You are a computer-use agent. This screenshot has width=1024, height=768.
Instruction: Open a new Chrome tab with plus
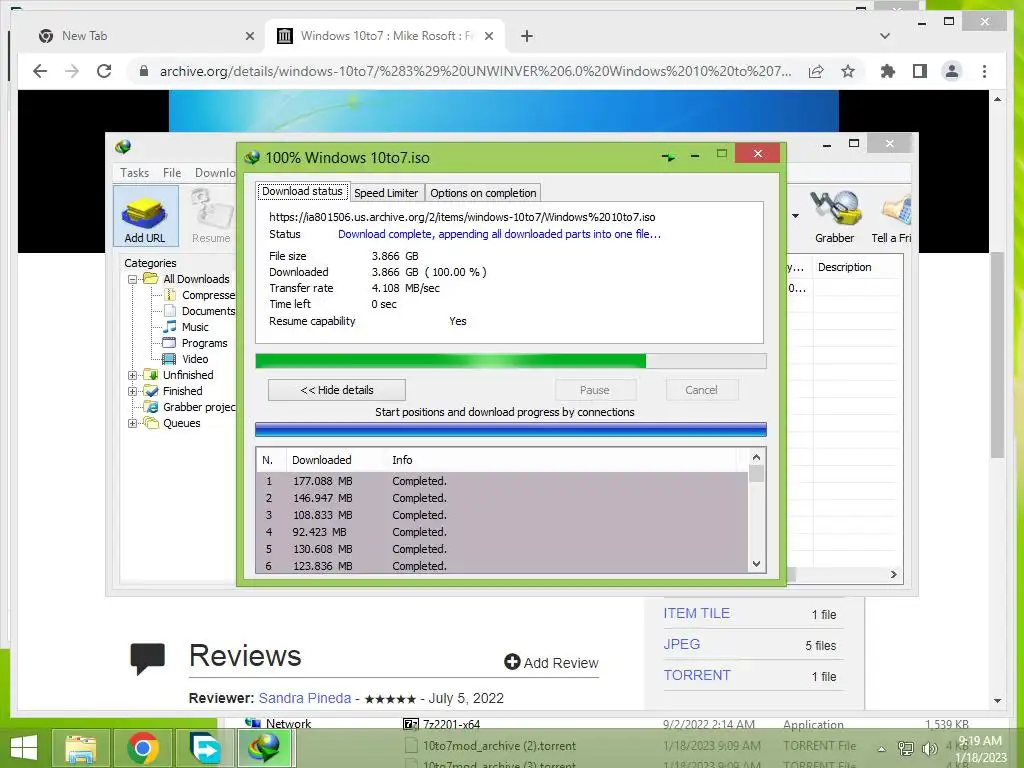click(x=527, y=36)
